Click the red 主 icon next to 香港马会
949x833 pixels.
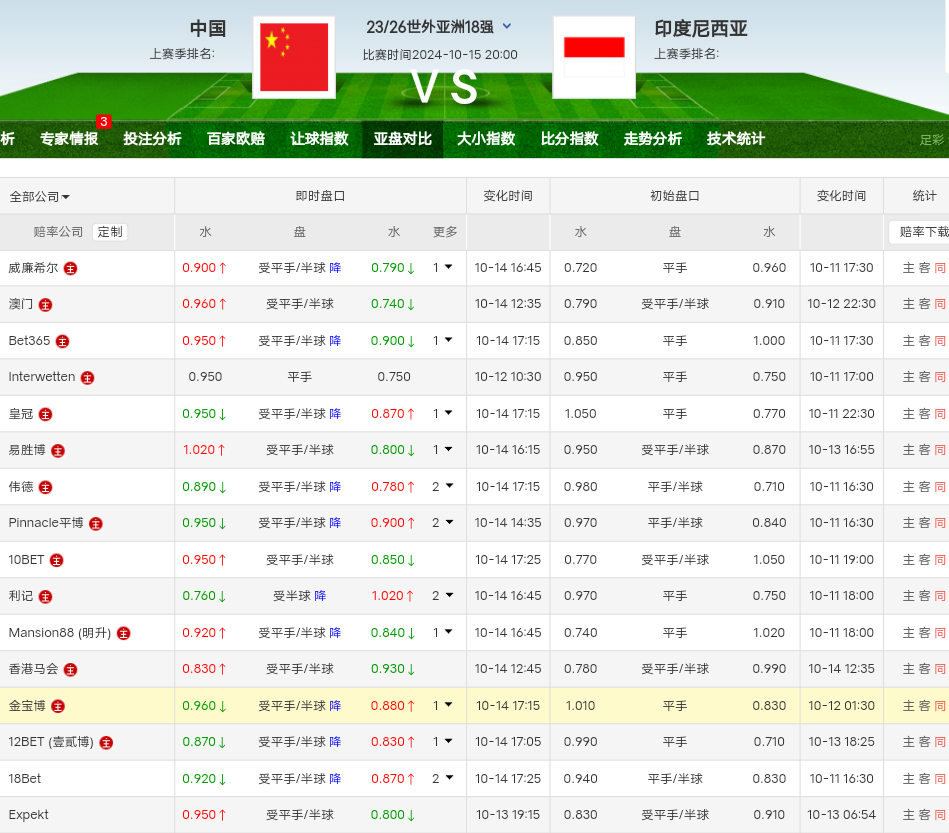tap(70, 670)
